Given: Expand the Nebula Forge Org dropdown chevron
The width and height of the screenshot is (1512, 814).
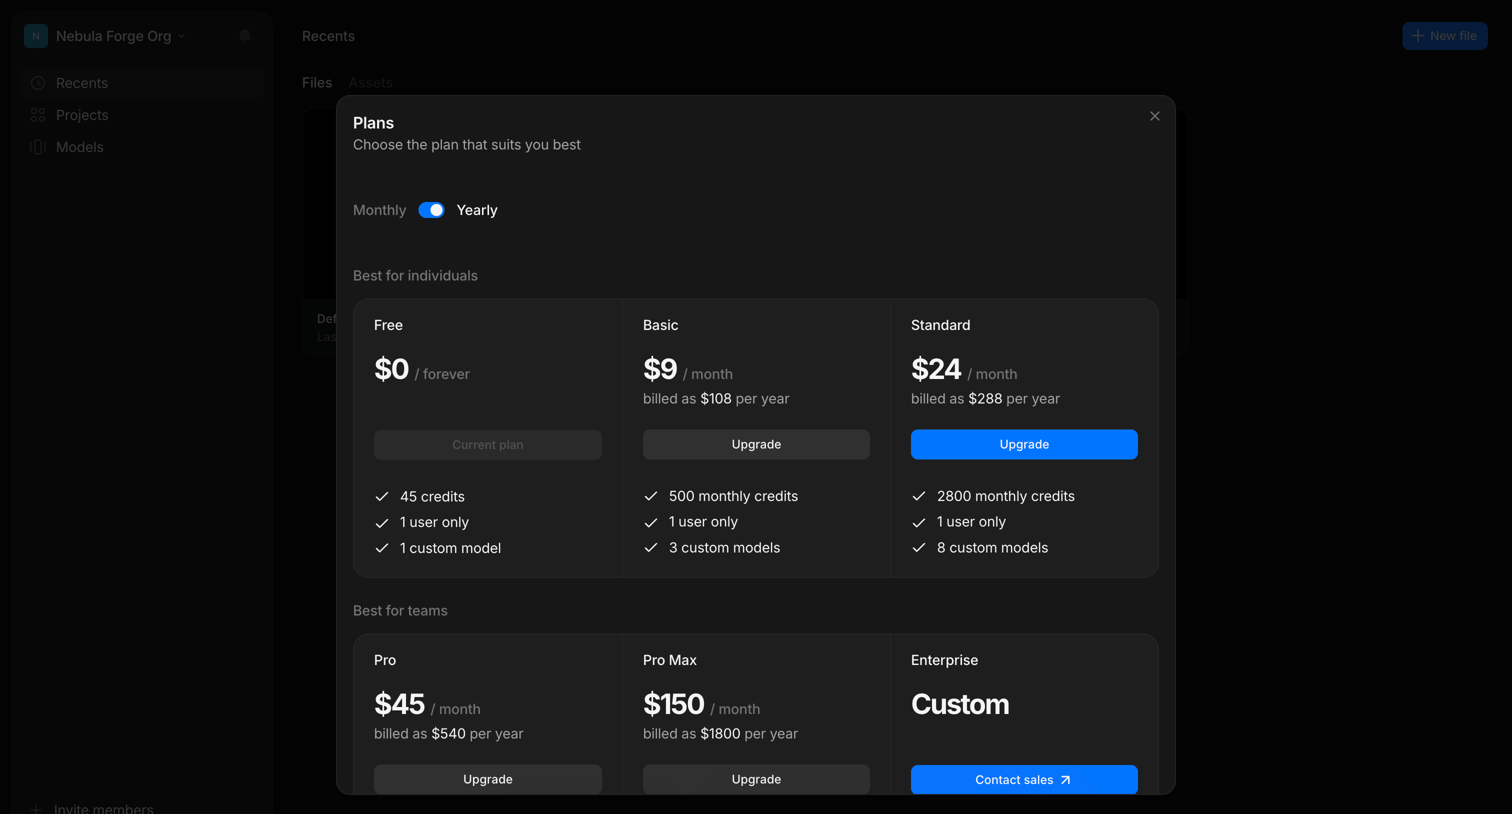Looking at the screenshot, I should click(x=182, y=37).
